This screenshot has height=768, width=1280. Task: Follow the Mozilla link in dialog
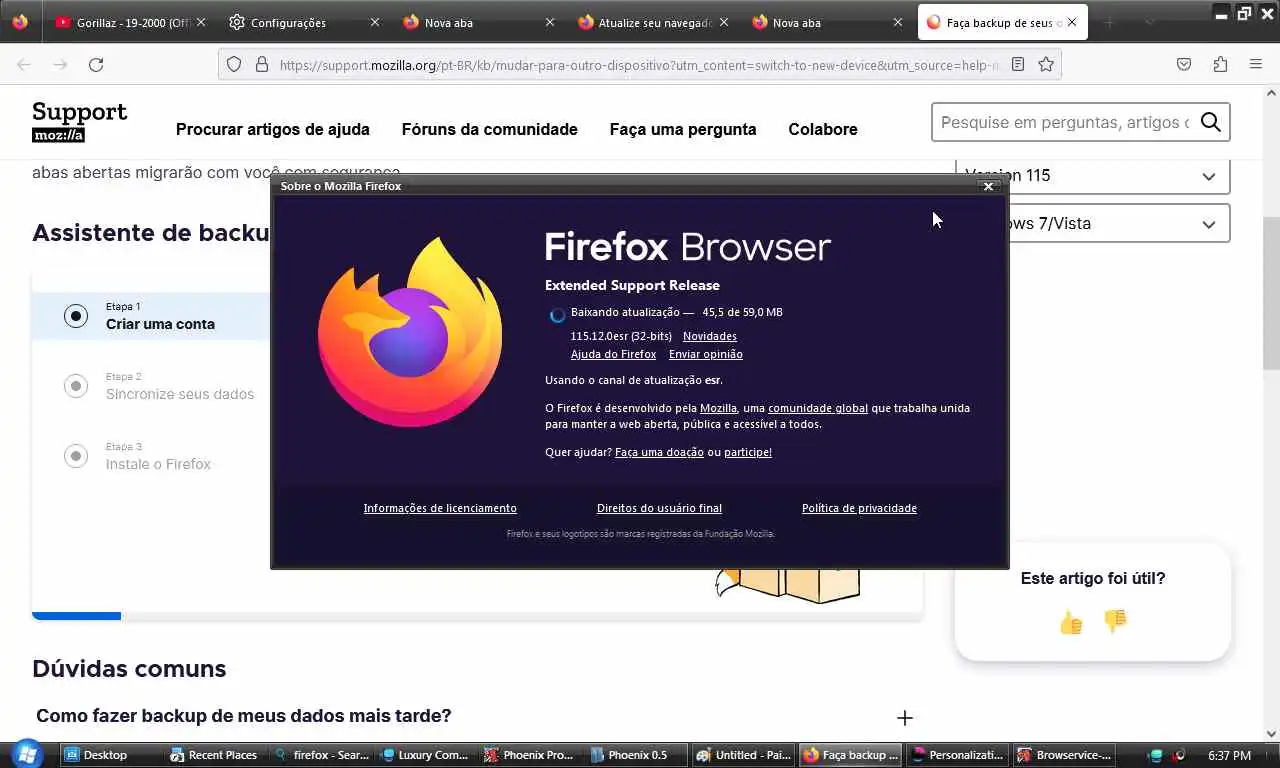718,408
